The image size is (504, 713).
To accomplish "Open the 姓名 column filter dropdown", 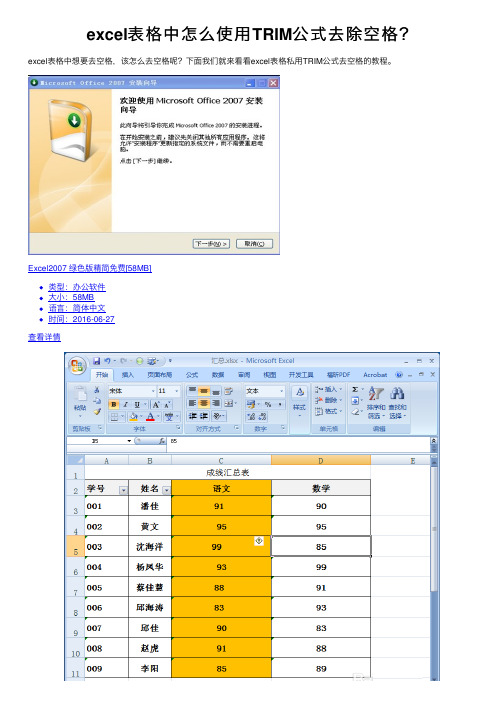I will (166, 490).
